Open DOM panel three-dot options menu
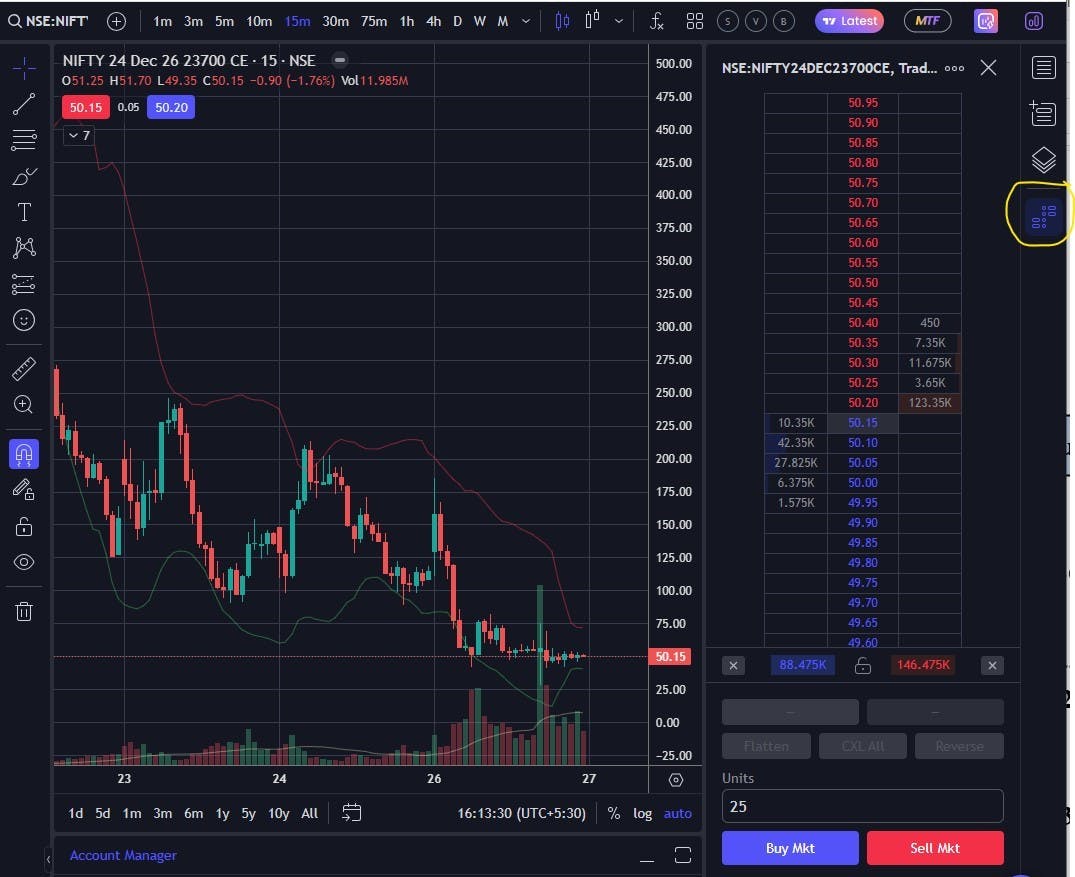The image size is (1075, 877). [954, 68]
